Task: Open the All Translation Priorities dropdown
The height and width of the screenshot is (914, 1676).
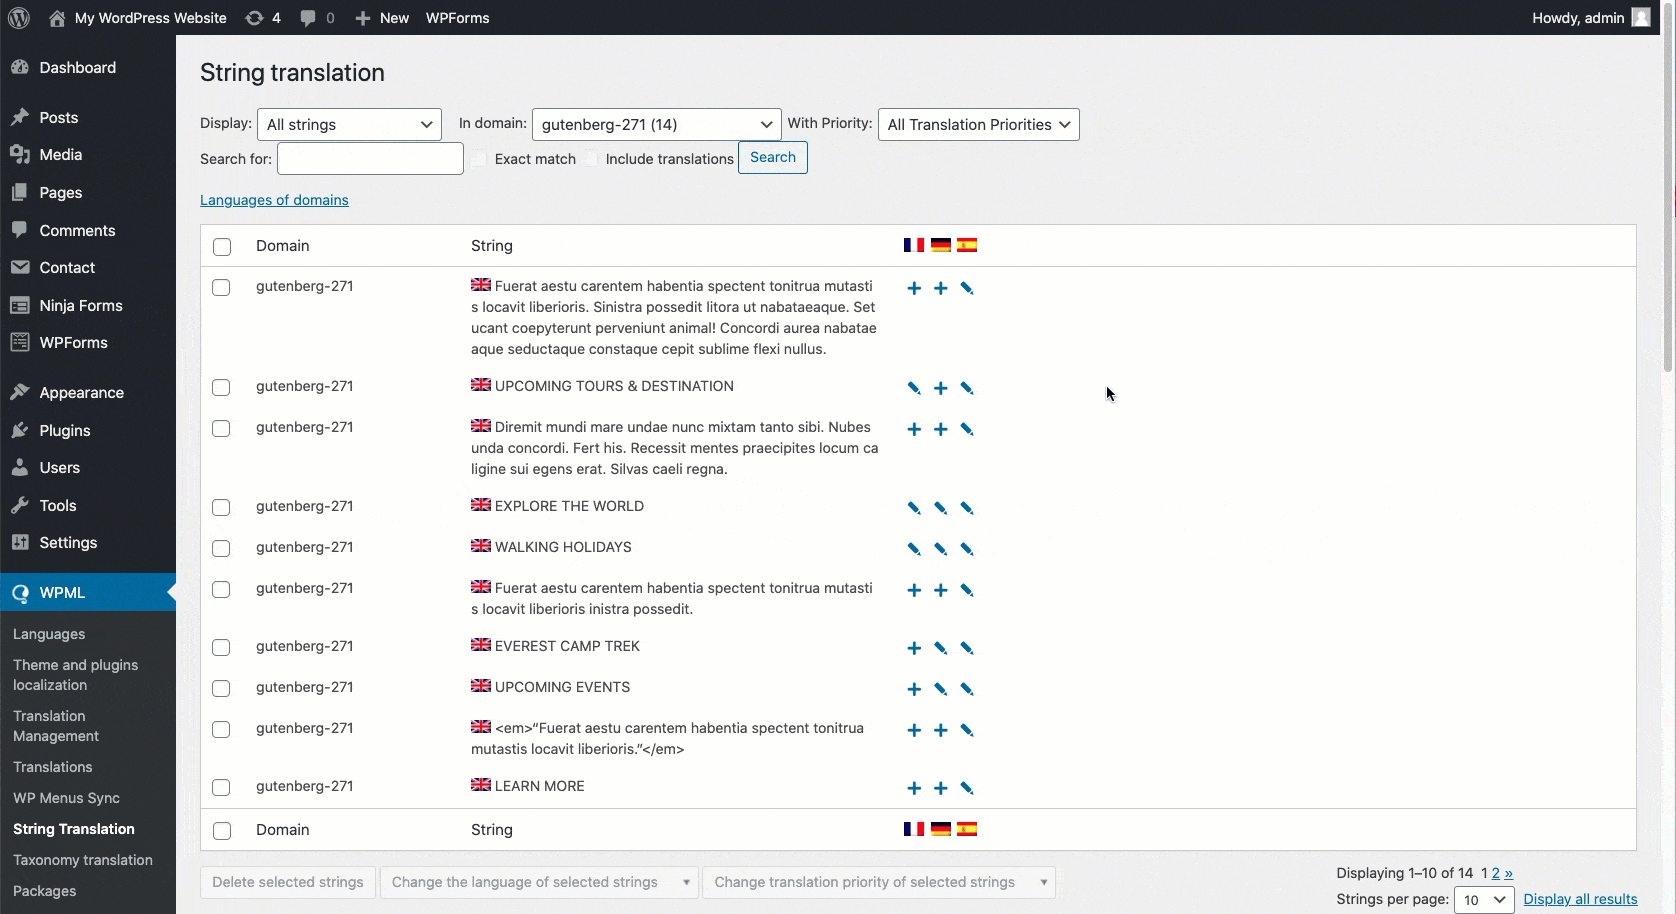Action: (x=979, y=125)
